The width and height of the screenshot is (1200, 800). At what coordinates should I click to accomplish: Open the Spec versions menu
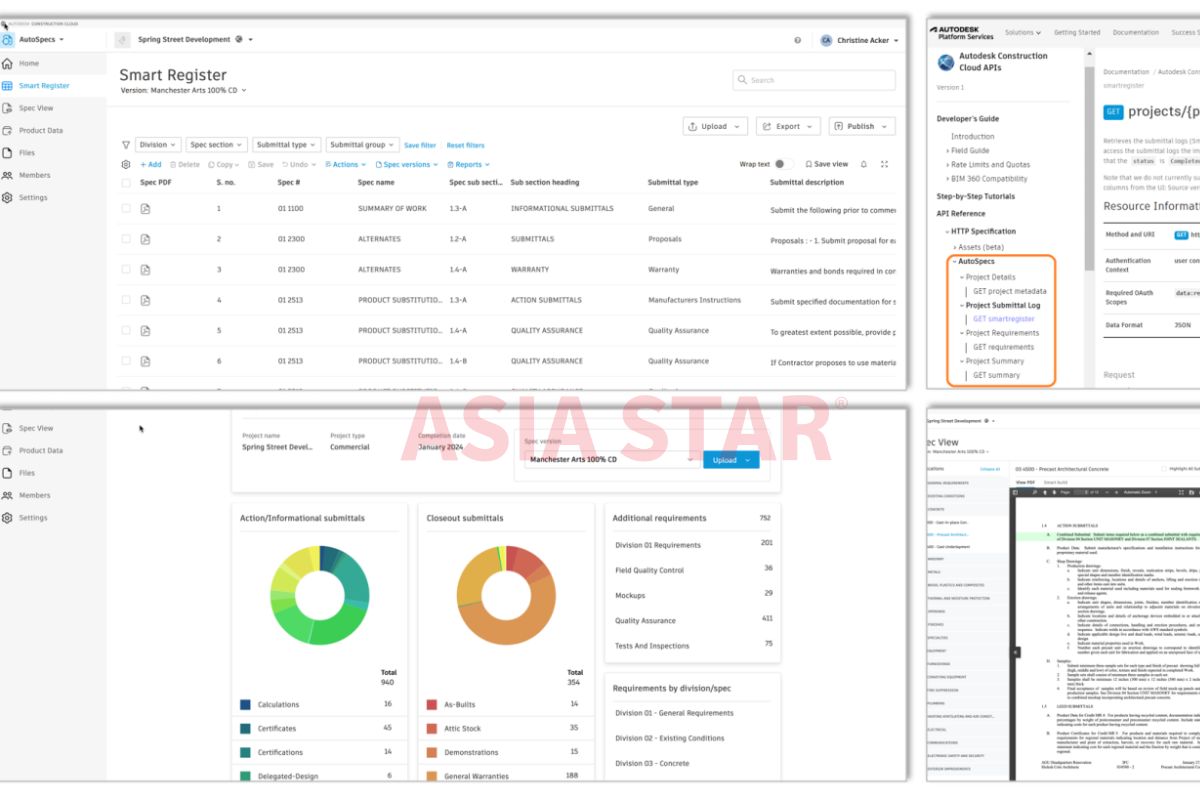click(406, 164)
